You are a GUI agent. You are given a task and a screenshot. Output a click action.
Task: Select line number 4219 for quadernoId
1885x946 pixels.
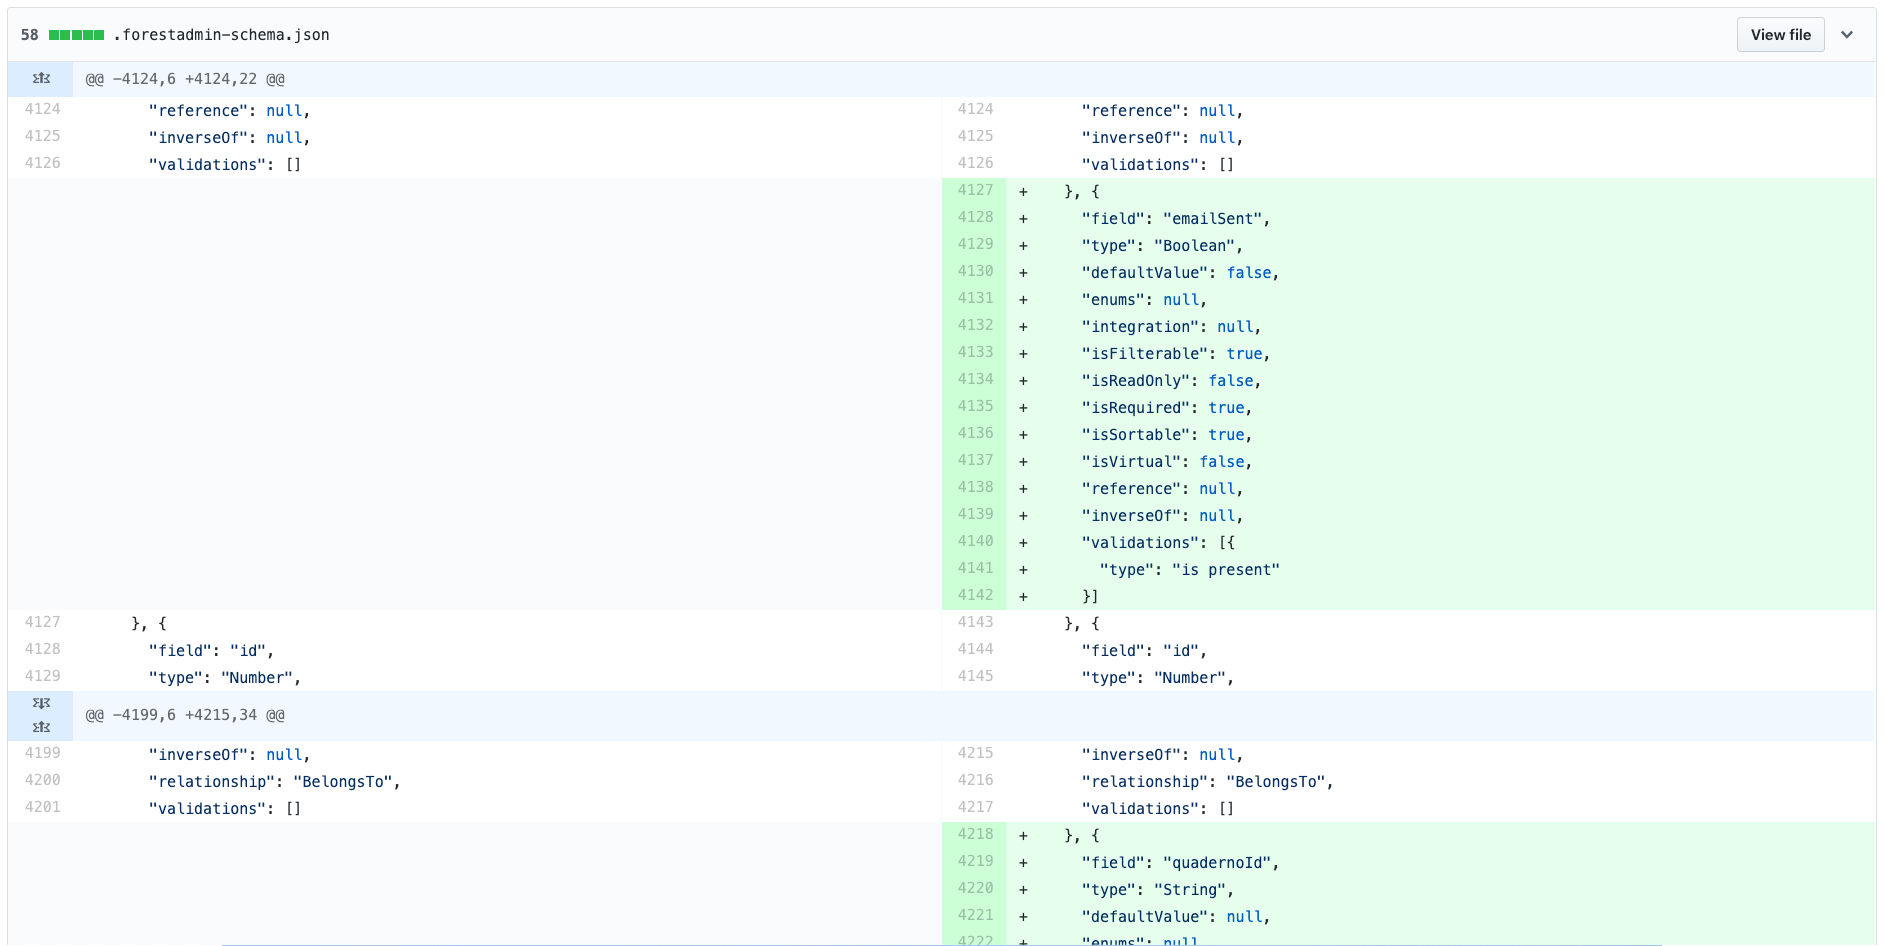click(975, 861)
